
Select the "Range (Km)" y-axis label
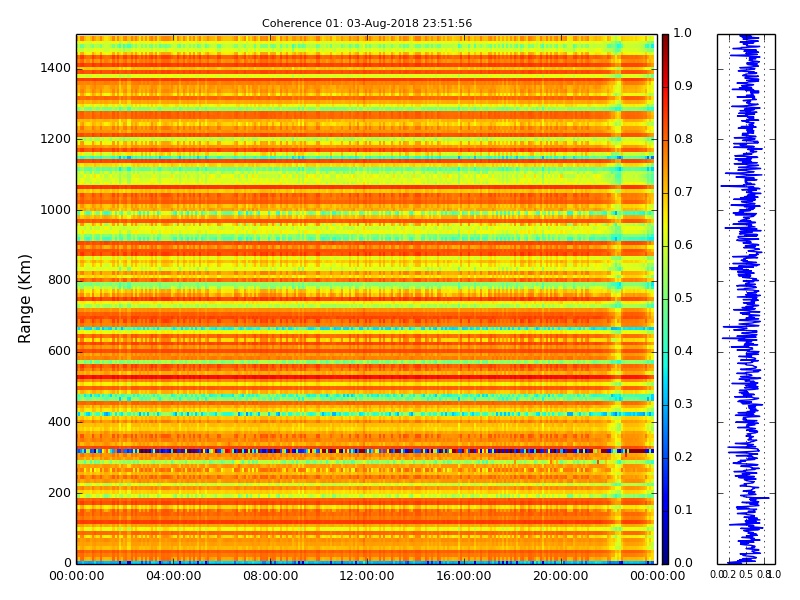(24, 299)
